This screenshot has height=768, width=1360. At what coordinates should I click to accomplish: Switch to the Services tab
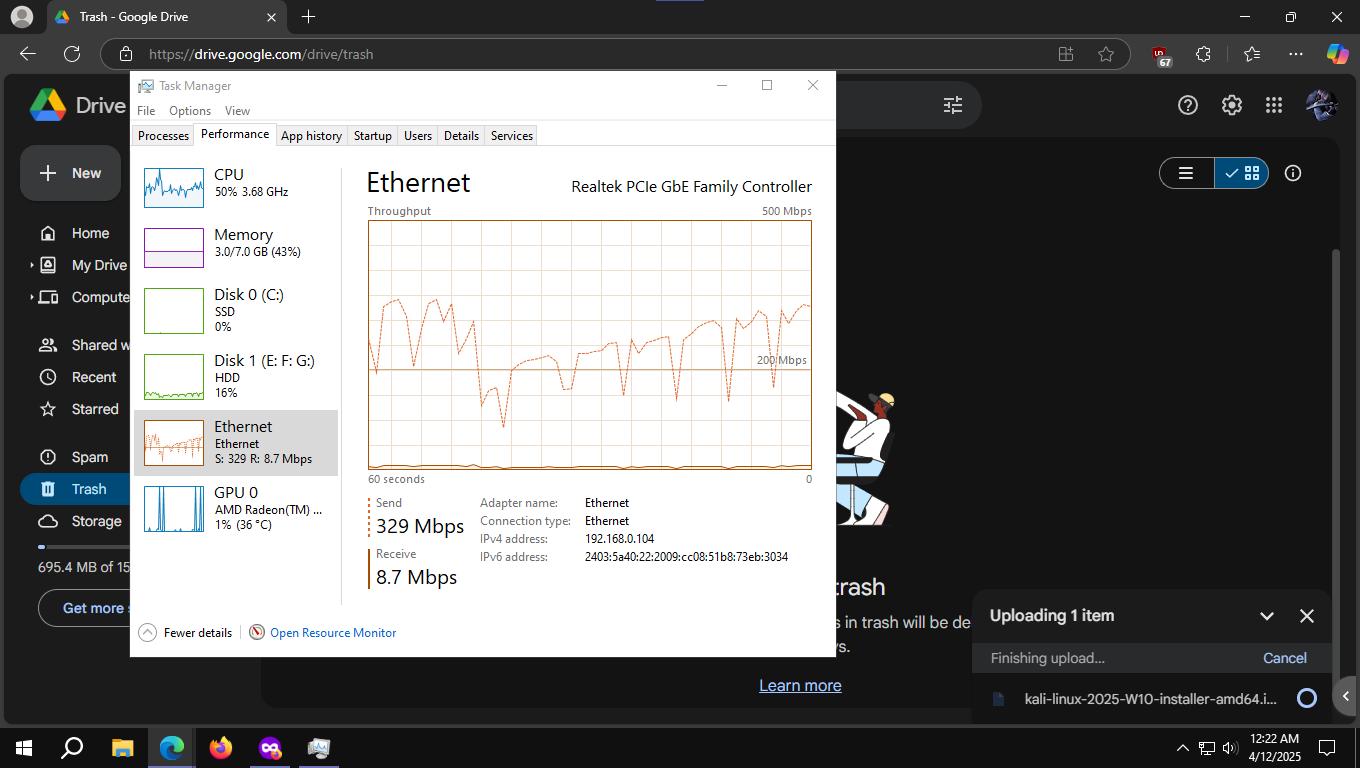coord(512,136)
